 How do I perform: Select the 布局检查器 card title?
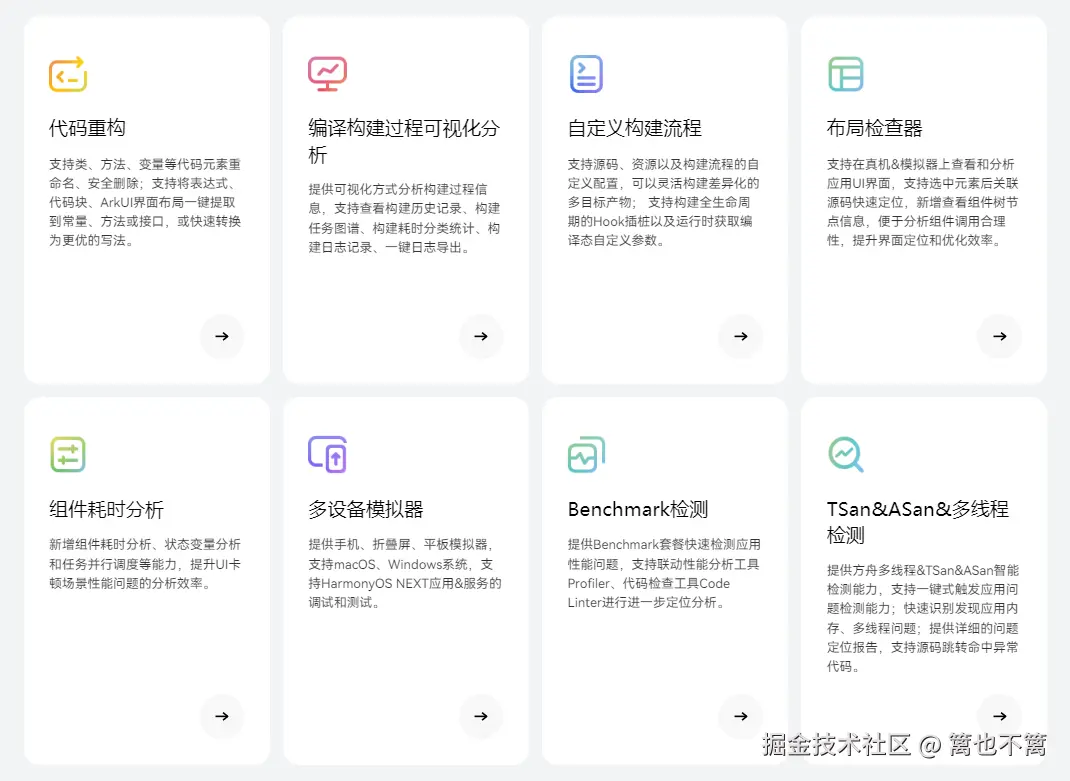875,128
